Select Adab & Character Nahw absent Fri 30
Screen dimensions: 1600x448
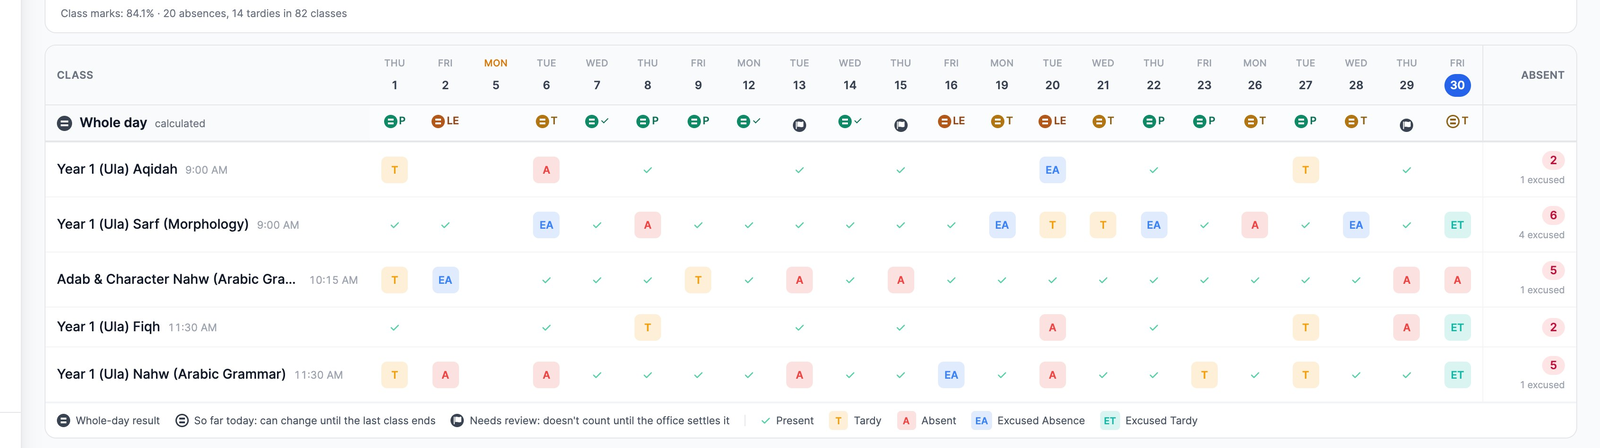(1457, 280)
